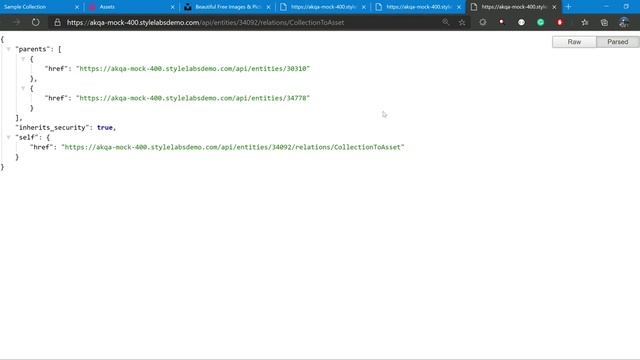Open the self CollectionToAsset href link
Viewport: 640px width, 360px height.
click(233, 147)
